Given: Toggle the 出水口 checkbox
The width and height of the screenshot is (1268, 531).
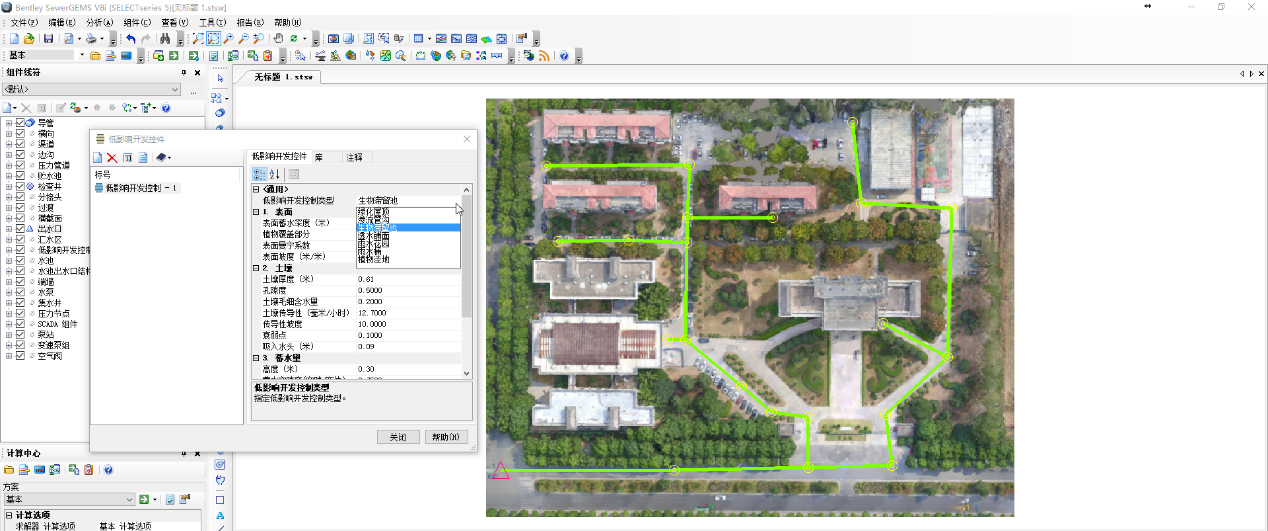Looking at the screenshot, I should point(20,229).
